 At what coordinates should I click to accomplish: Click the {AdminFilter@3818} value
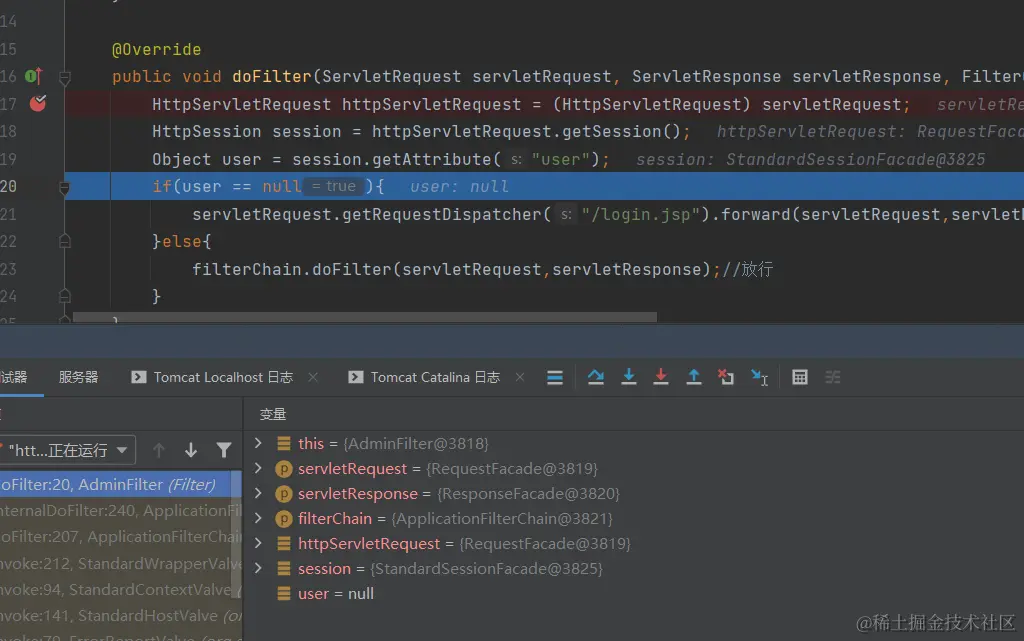pos(416,443)
